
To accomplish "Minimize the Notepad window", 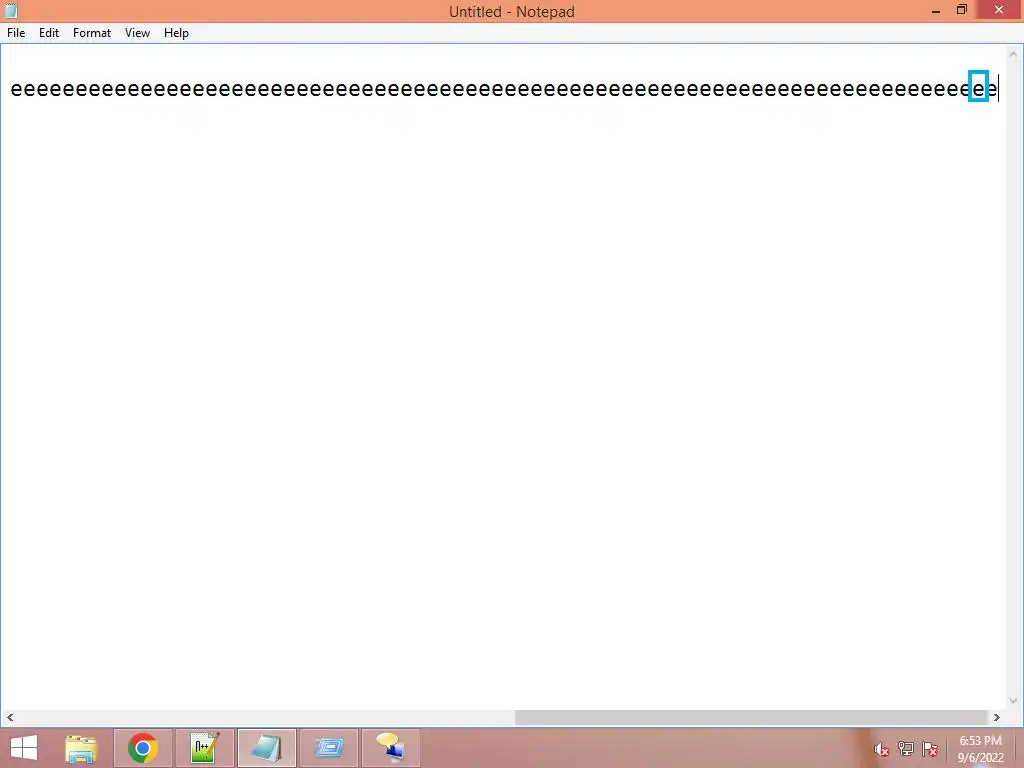I will tap(936, 10).
